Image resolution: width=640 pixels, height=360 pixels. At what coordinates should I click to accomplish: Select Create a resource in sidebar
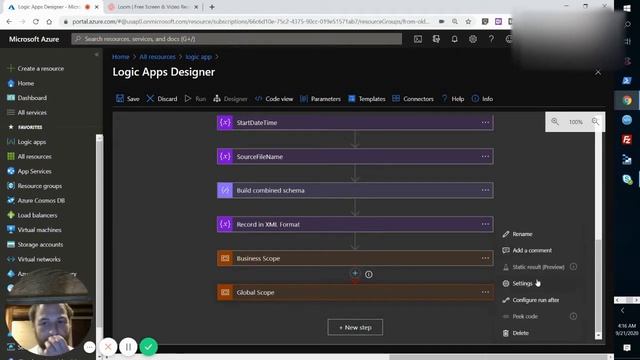(x=36, y=69)
